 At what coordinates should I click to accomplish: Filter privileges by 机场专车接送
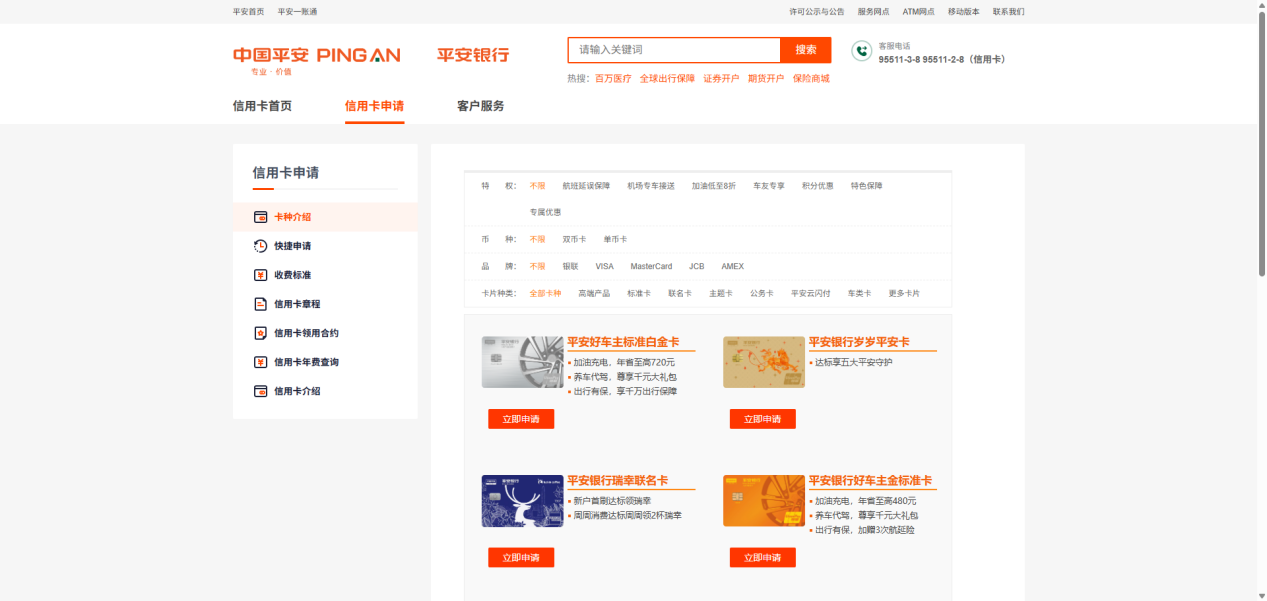point(651,186)
